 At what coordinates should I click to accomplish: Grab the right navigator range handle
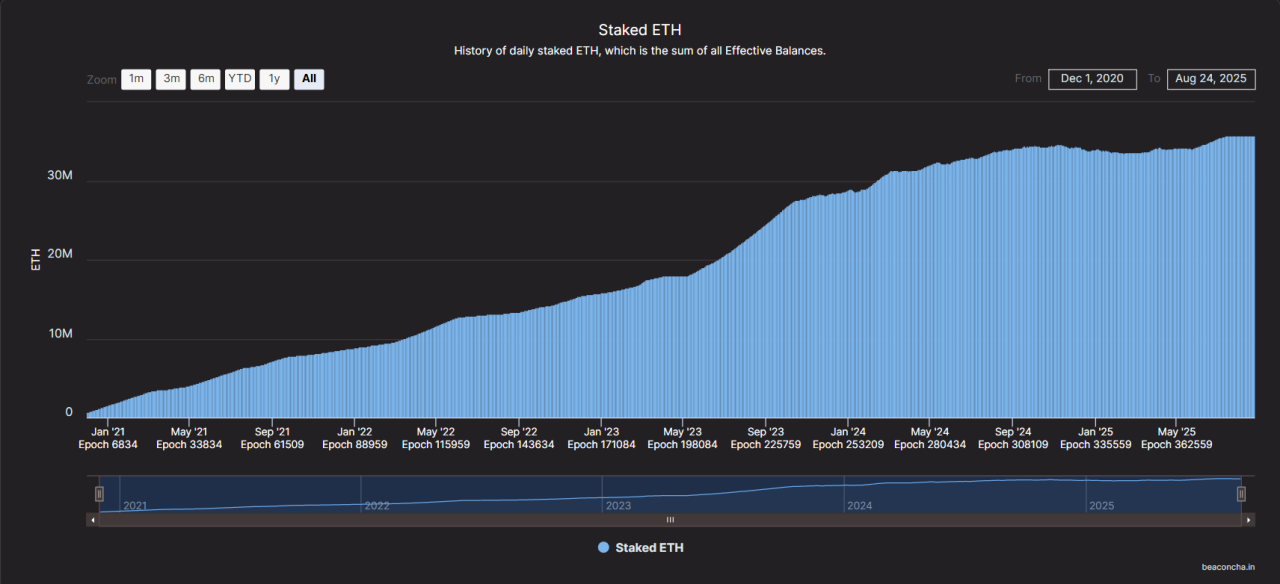(1241, 493)
